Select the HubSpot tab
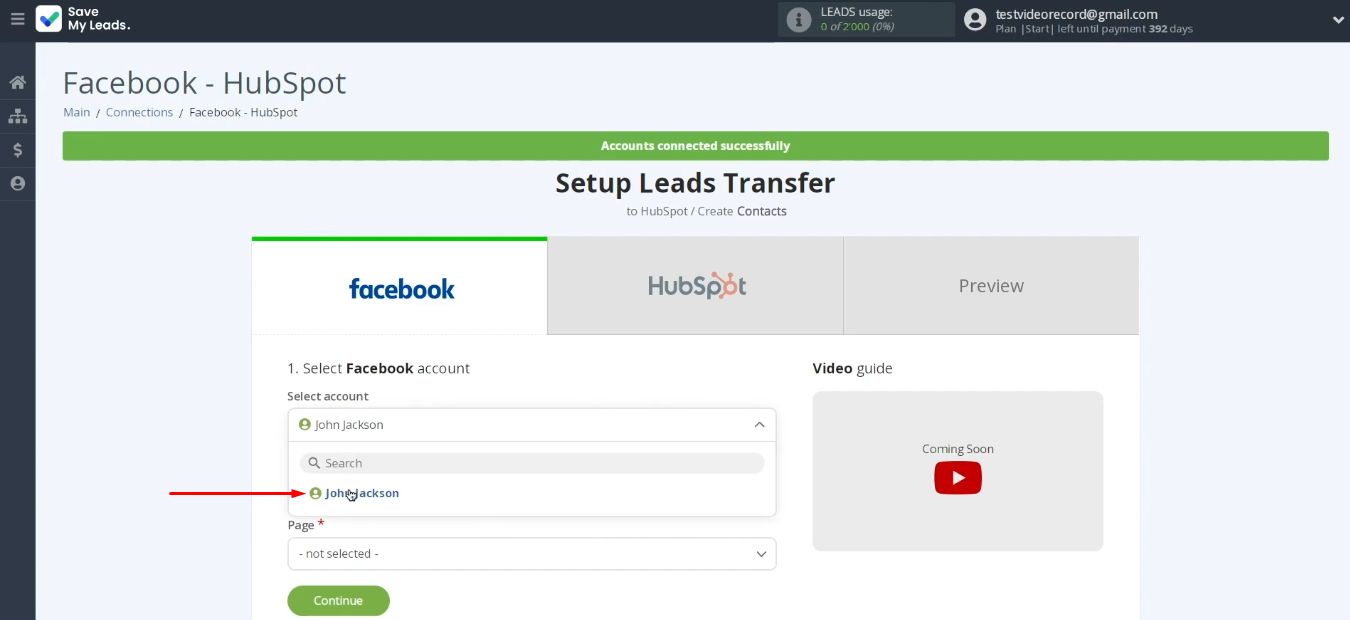This screenshot has height=620, width=1350. 696,287
